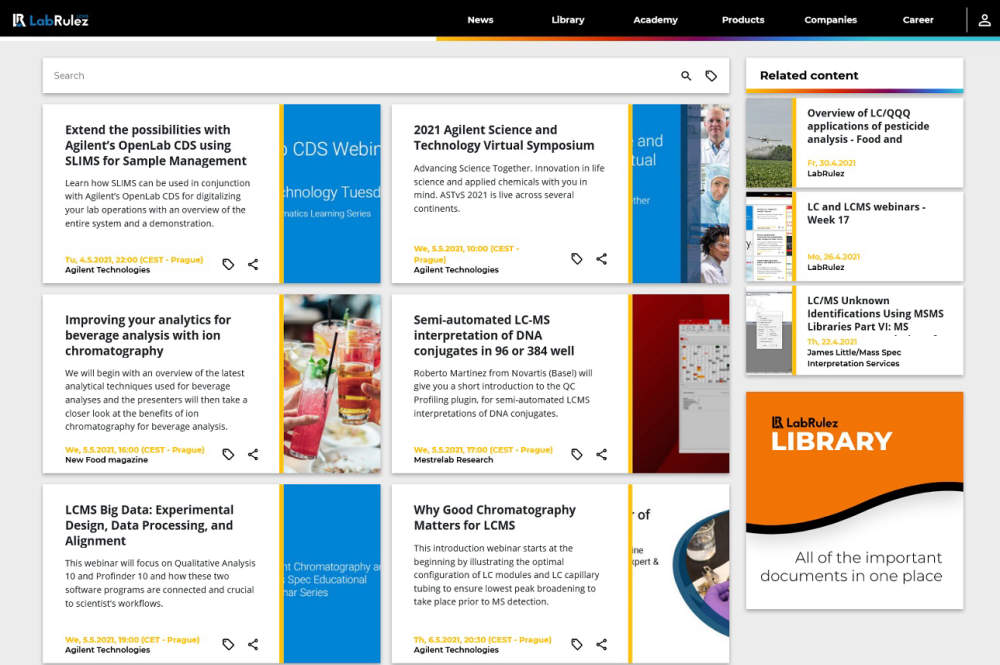The width and height of the screenshot is (1000, 665).
Task: Click the 'Related content' heading
Action: [x=809, y=75]
